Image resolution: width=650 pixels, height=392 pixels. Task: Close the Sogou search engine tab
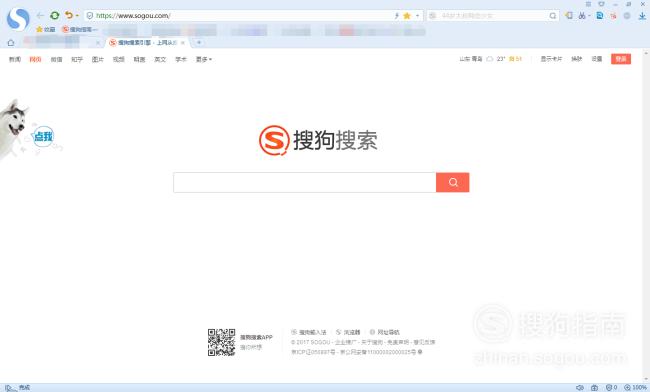click(x=183, y=43)
